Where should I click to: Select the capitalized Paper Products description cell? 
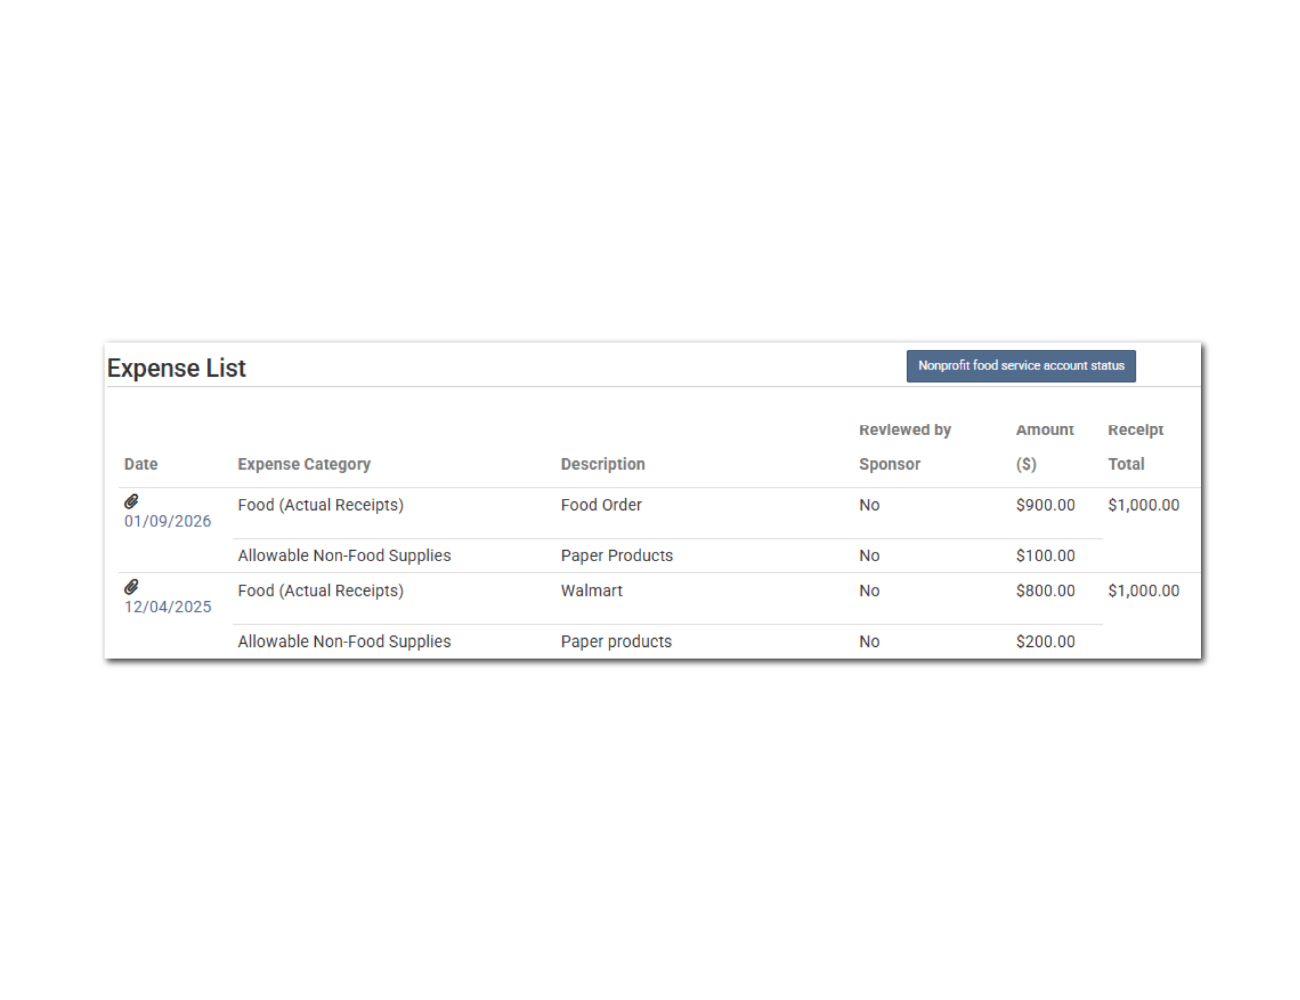click(x=616, y=556)
